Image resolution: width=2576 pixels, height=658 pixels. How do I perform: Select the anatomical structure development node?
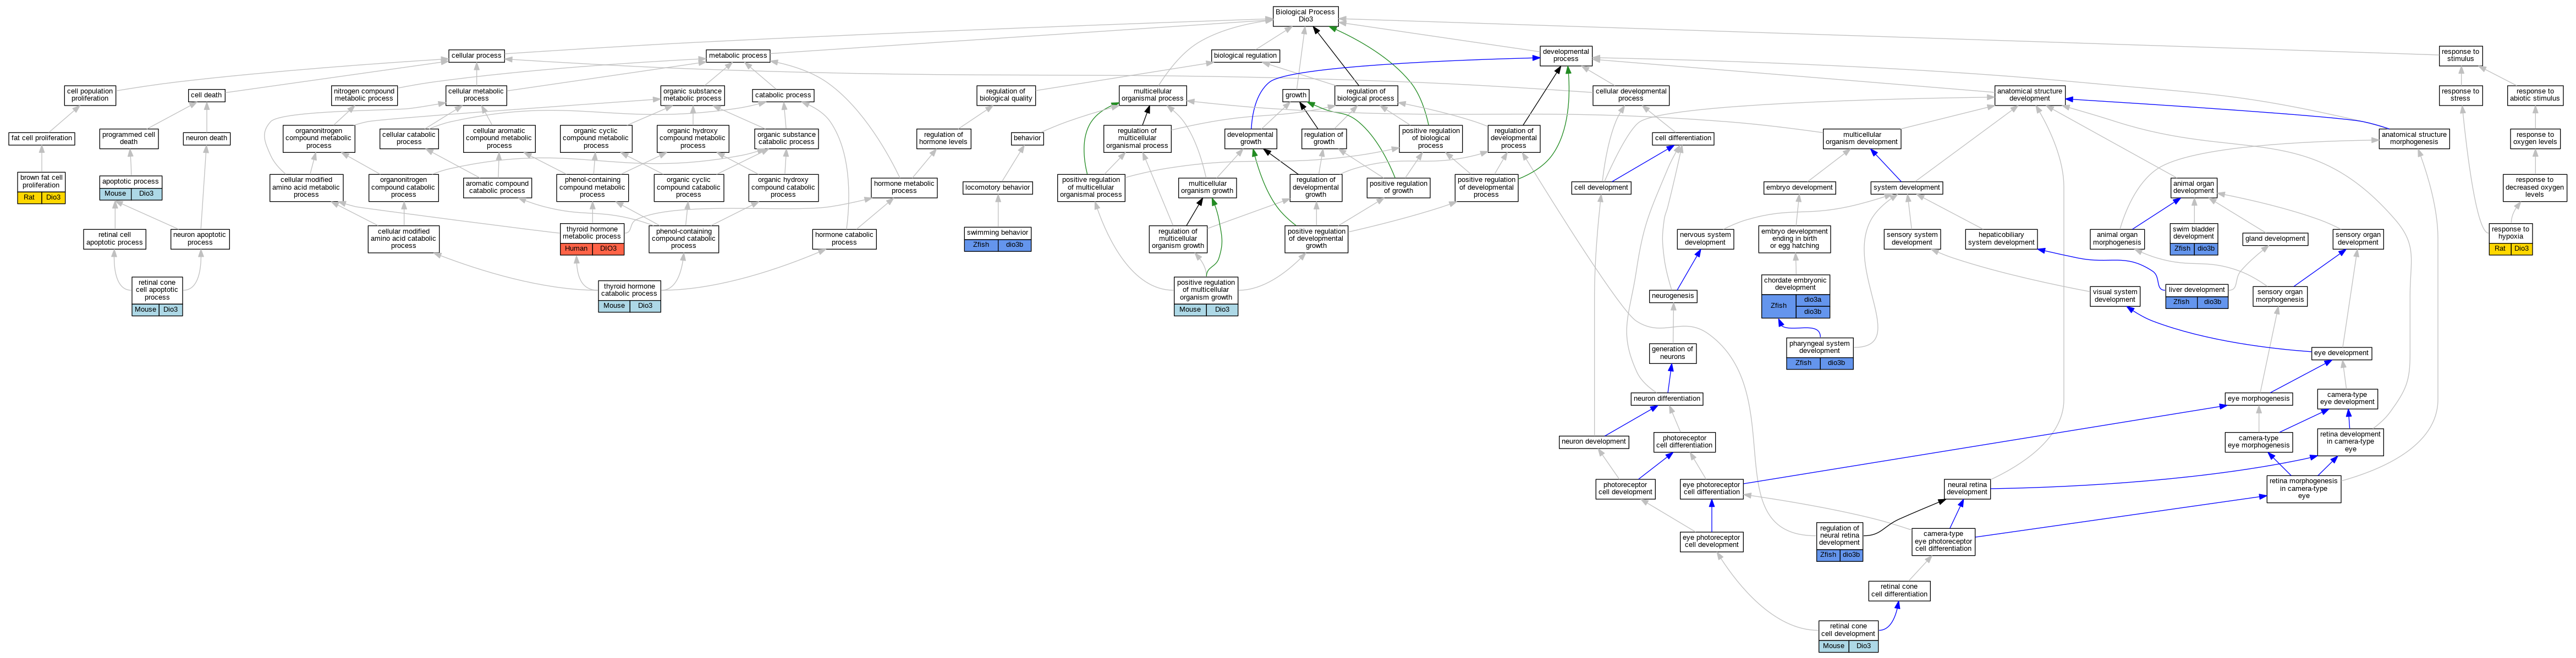tap(2029, 95)
